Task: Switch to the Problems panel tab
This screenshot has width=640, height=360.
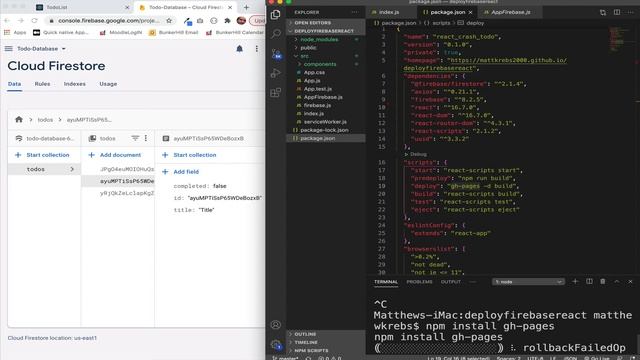Action: (419, 282)
